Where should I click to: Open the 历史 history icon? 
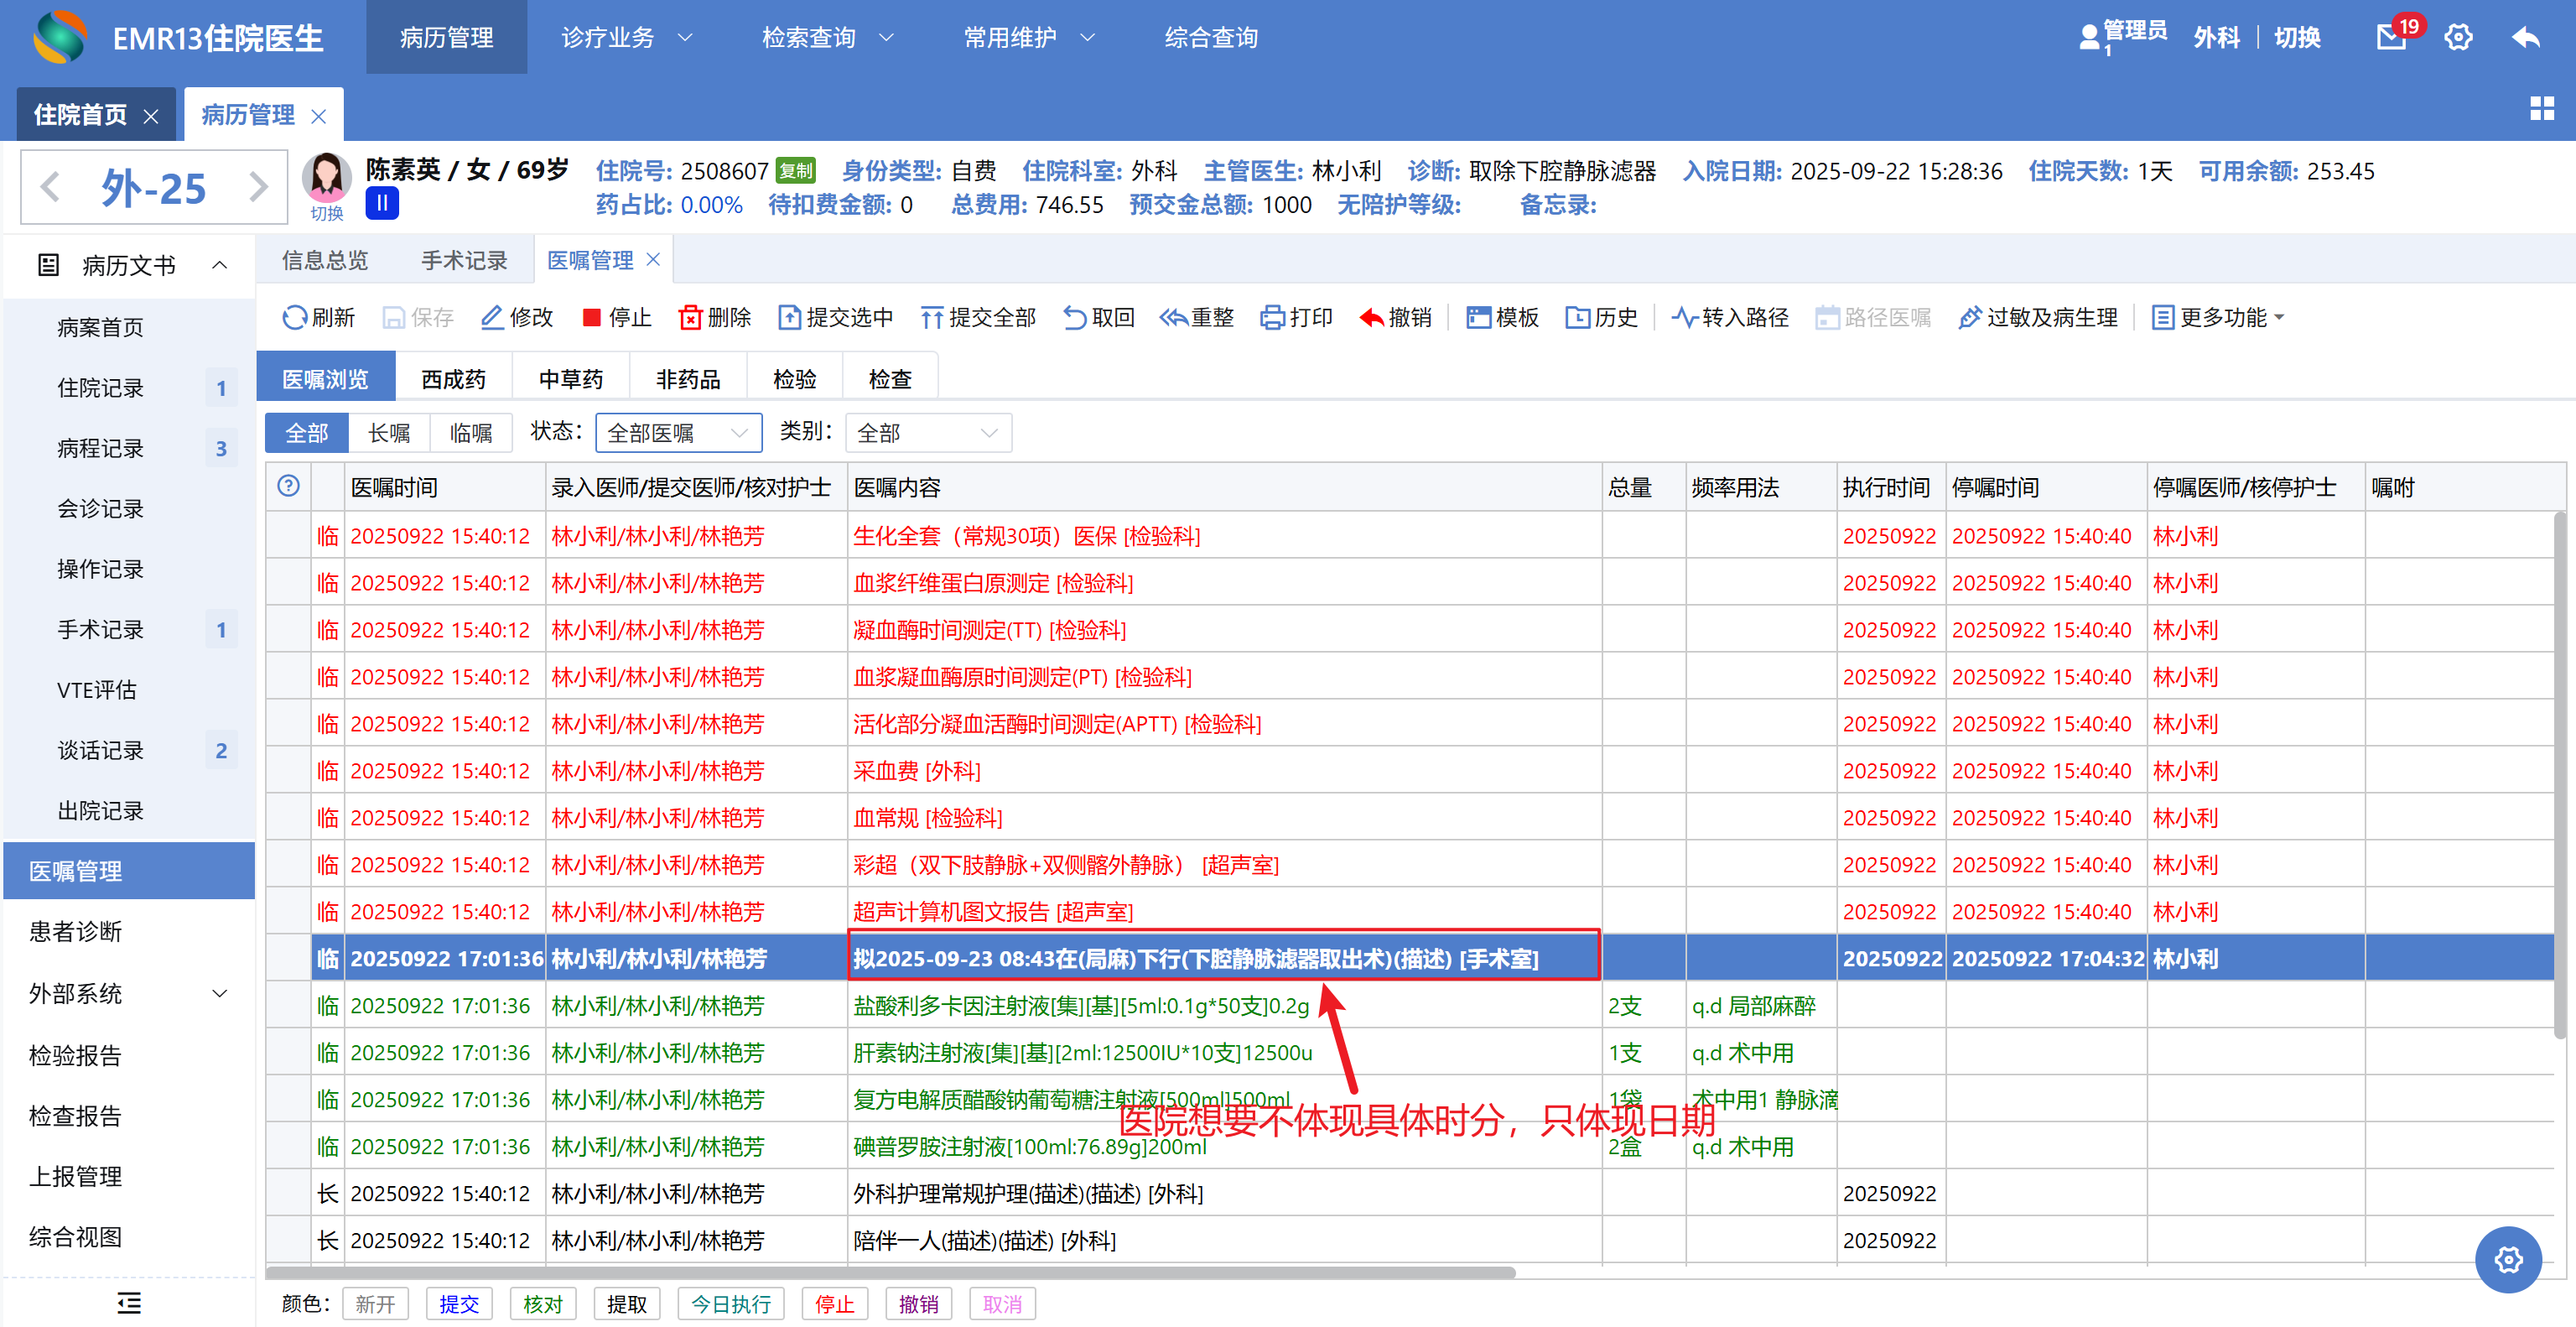tap(1577, 318)
